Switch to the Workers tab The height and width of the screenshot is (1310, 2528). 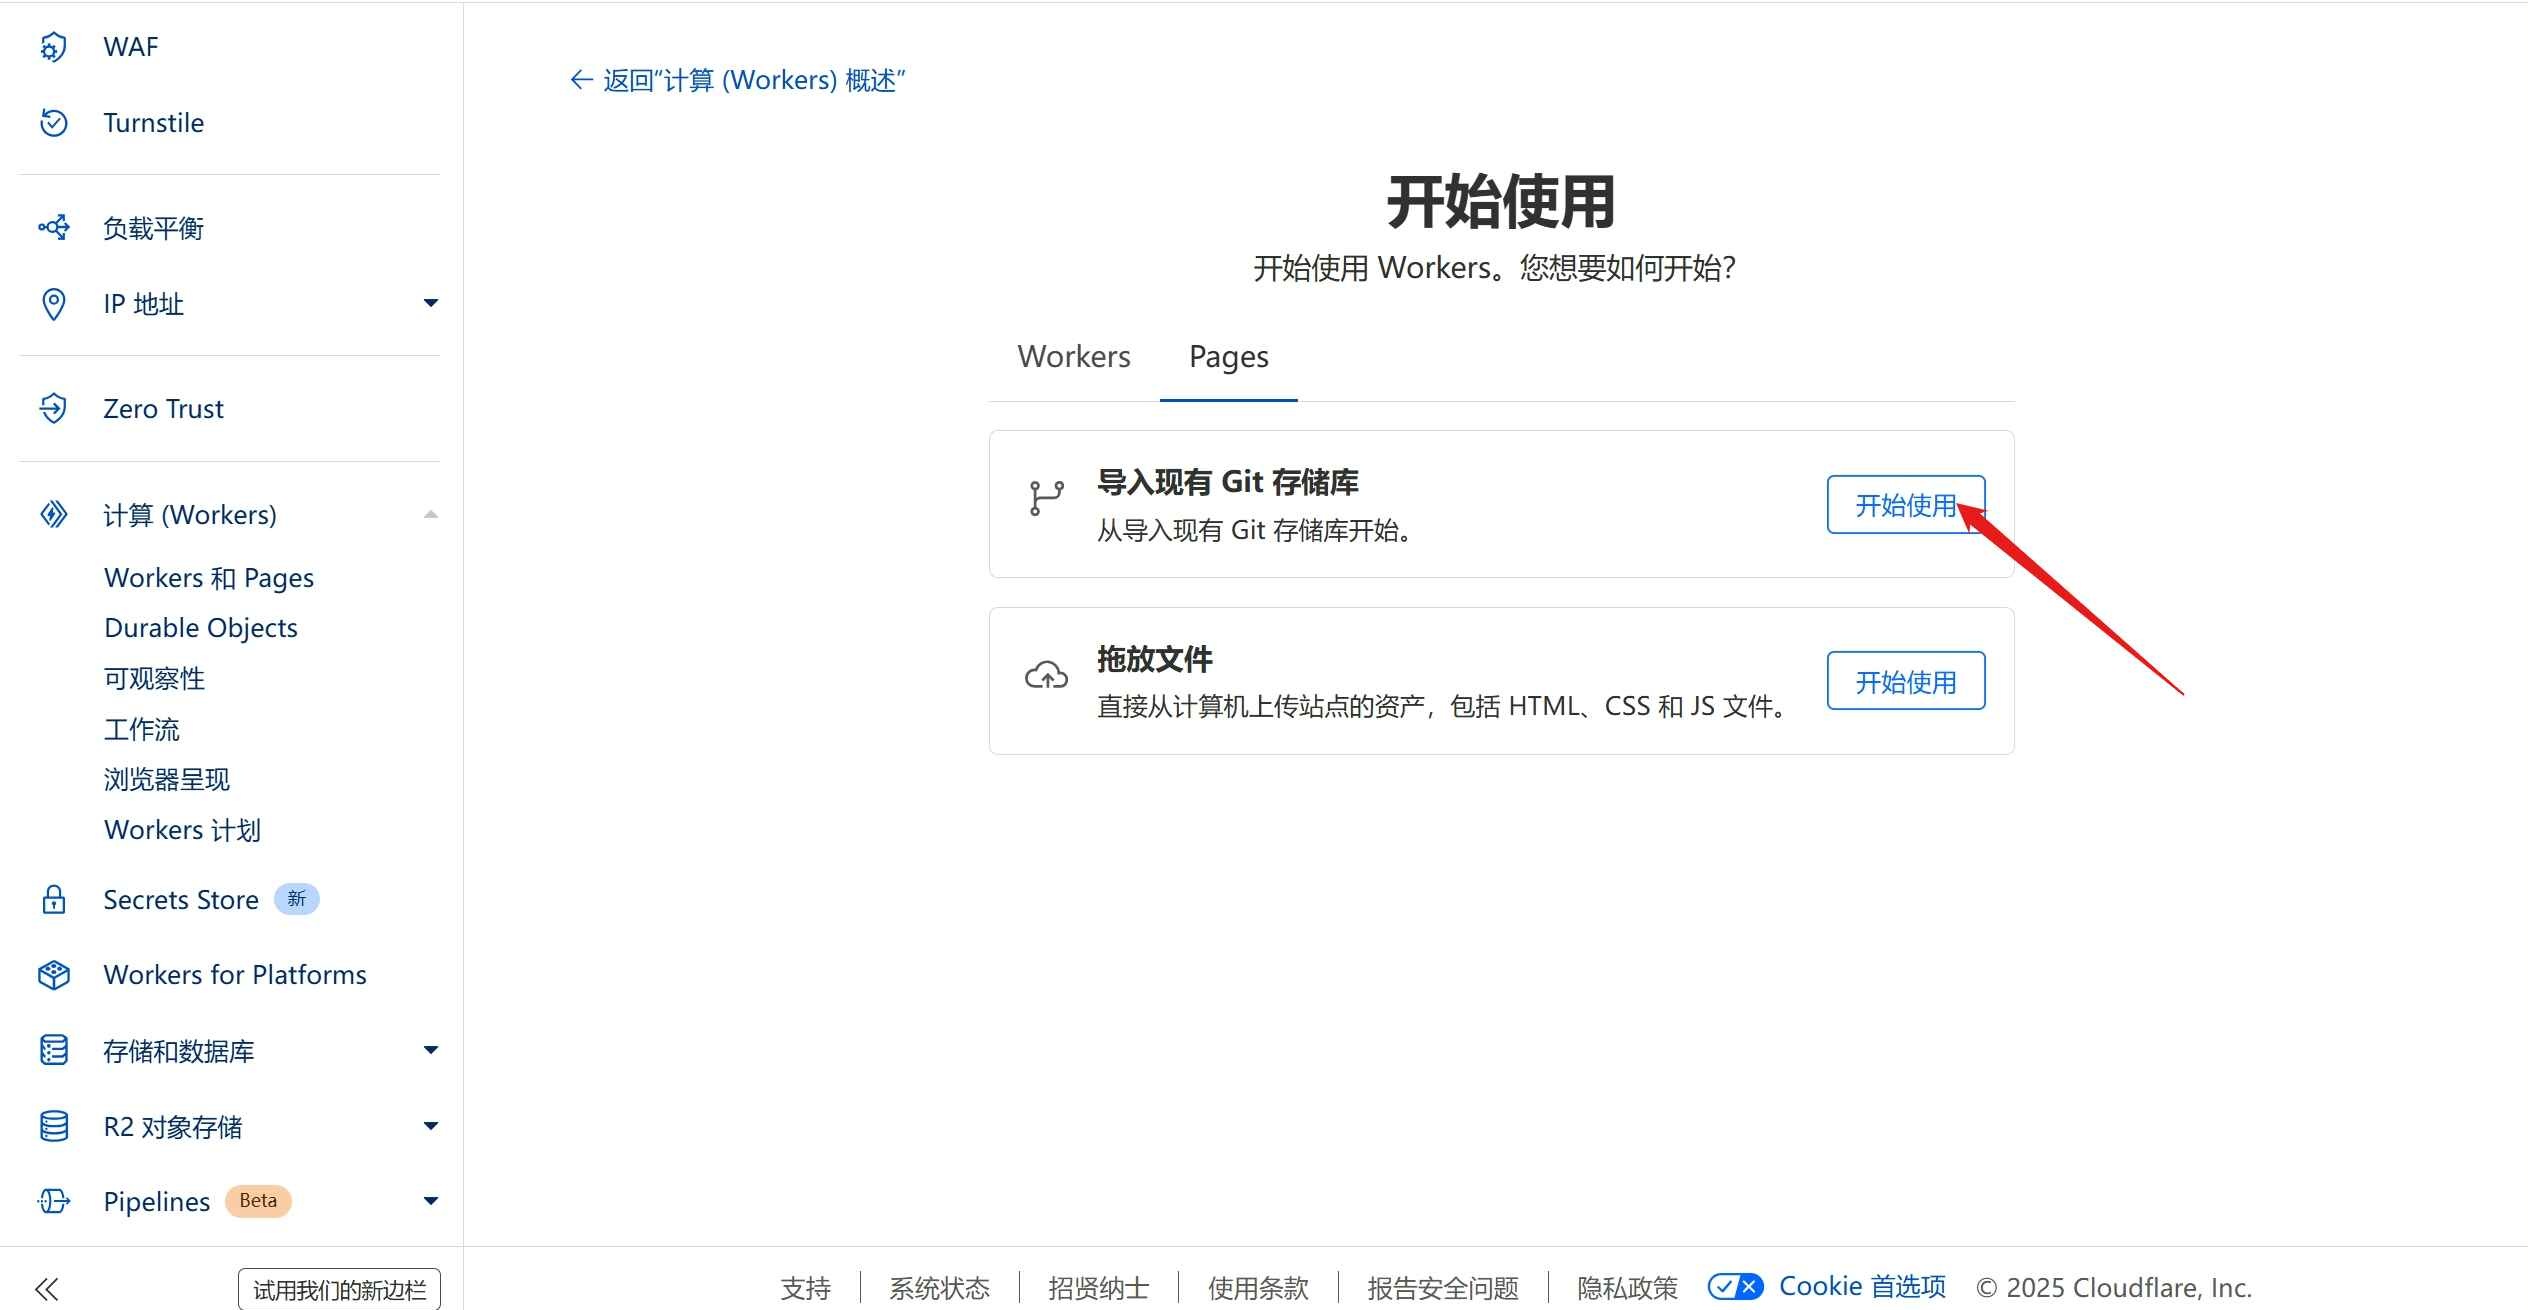pos(1074,357)
